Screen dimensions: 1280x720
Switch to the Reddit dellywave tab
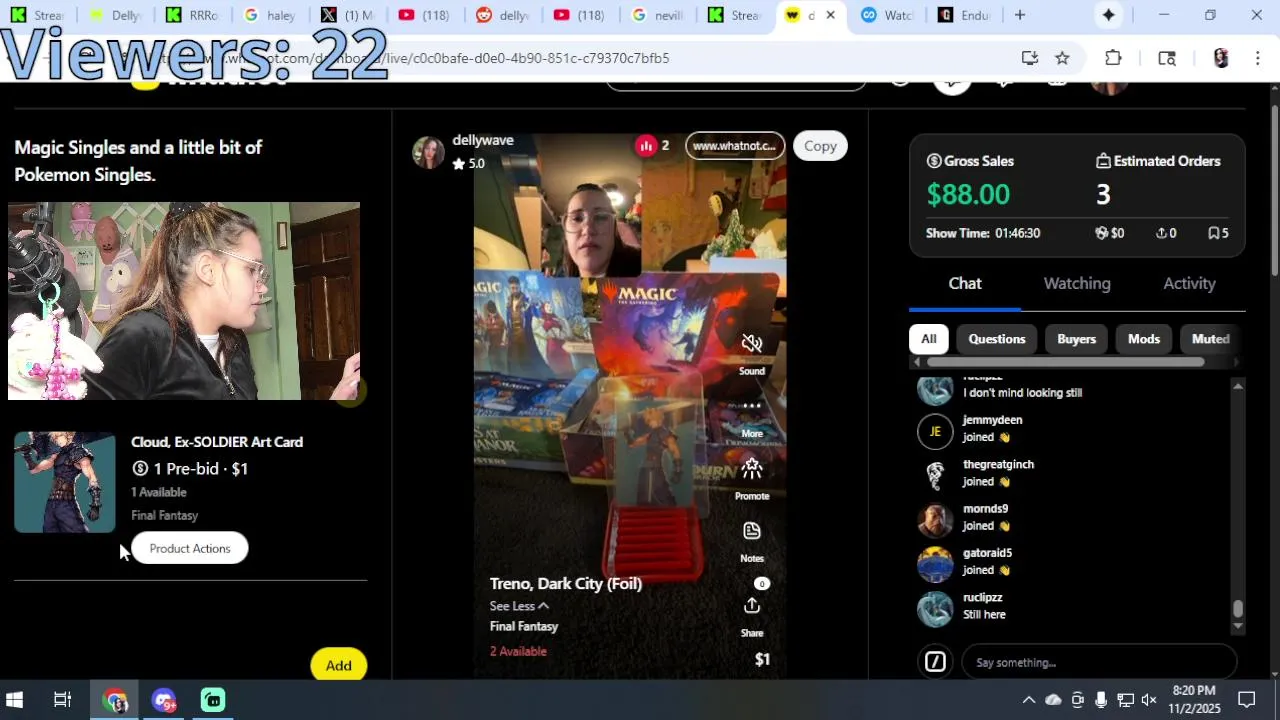(x=504, y=15)
